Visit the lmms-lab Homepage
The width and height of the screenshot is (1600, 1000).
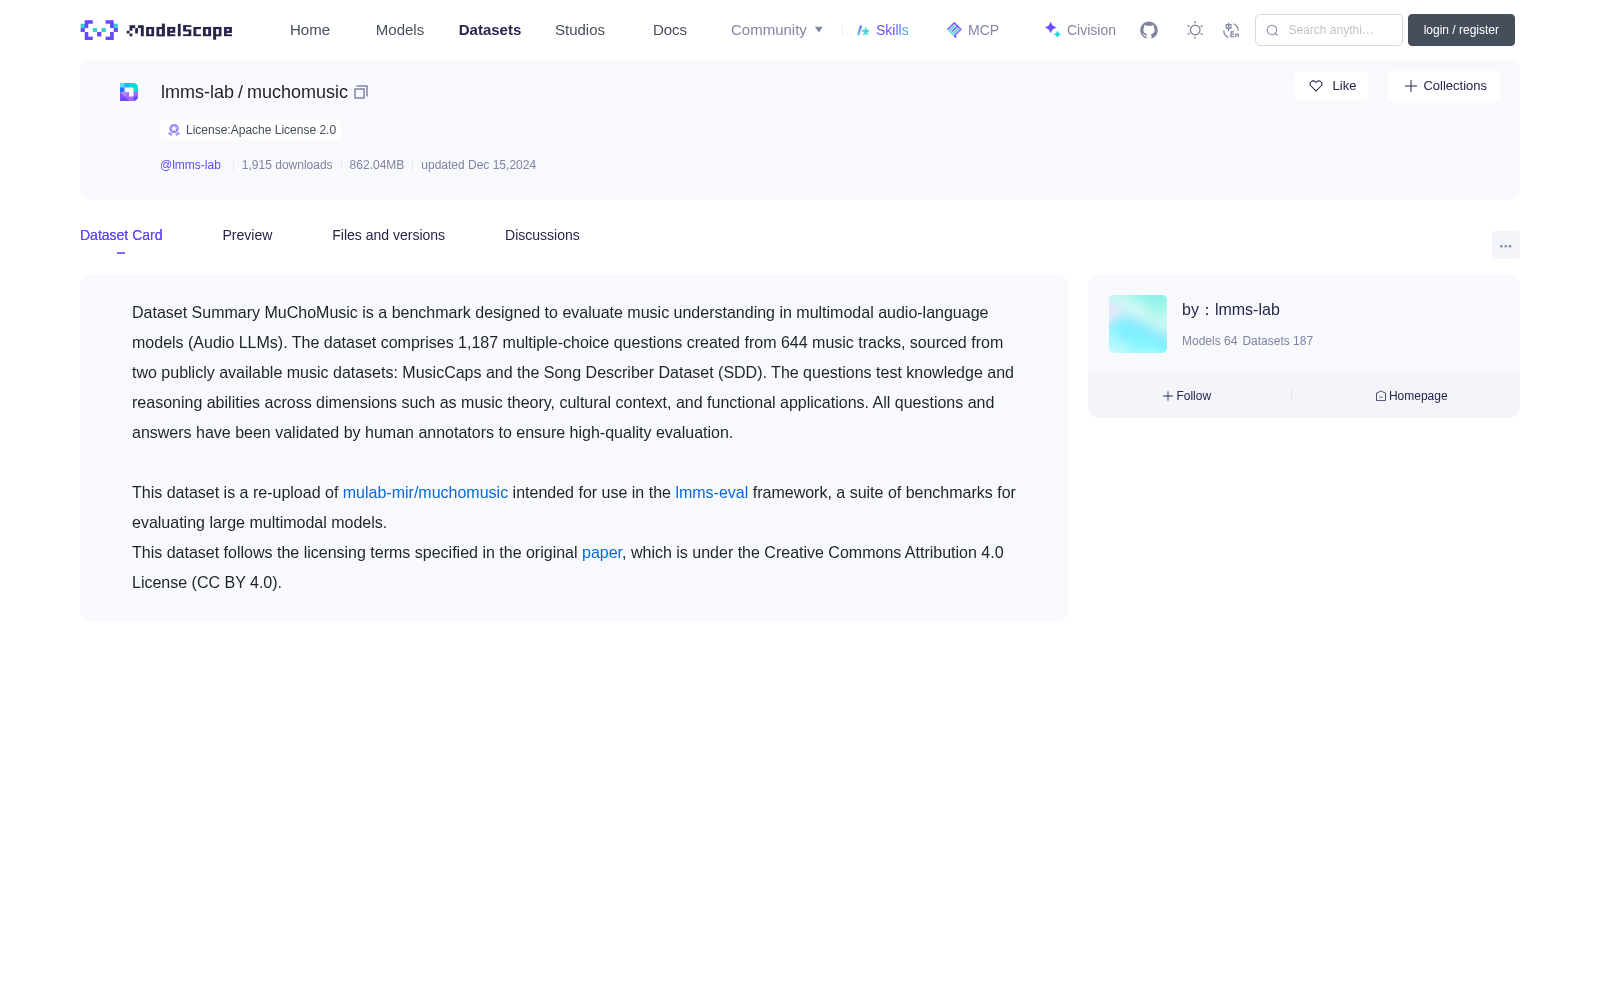coord(1411,396)
